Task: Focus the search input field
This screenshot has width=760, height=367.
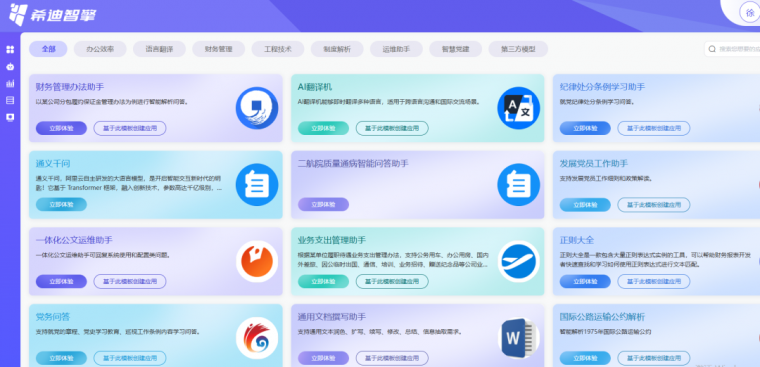Action: coord(732,49)
